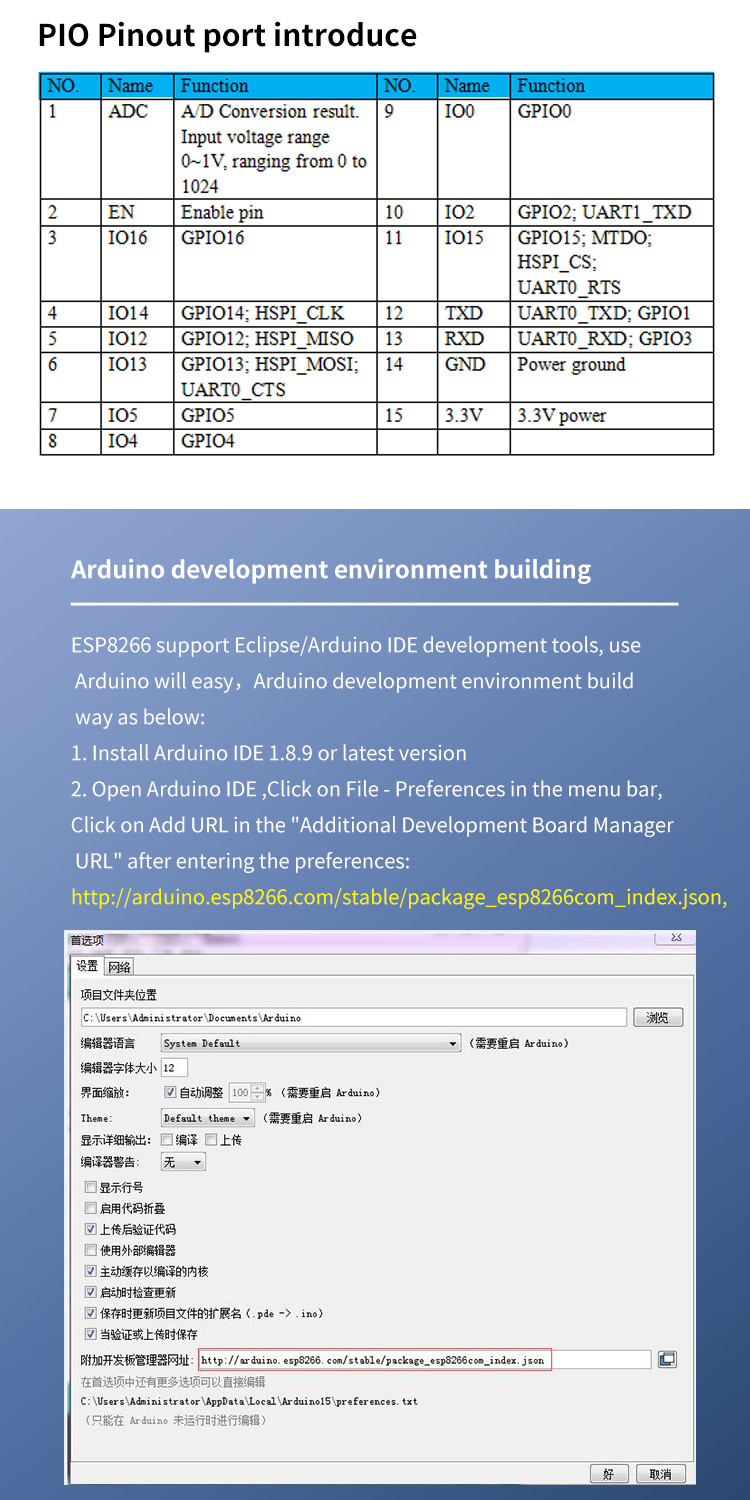The image size is (750, 1500).
Task: Click the 好 OK button
Action: [609, 1474]
